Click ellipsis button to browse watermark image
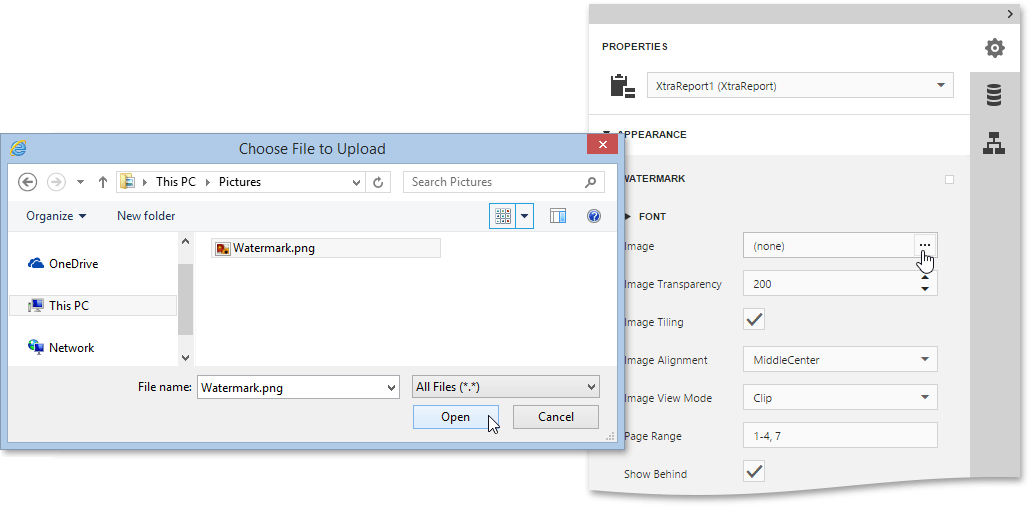 click(x=925, y=246)
